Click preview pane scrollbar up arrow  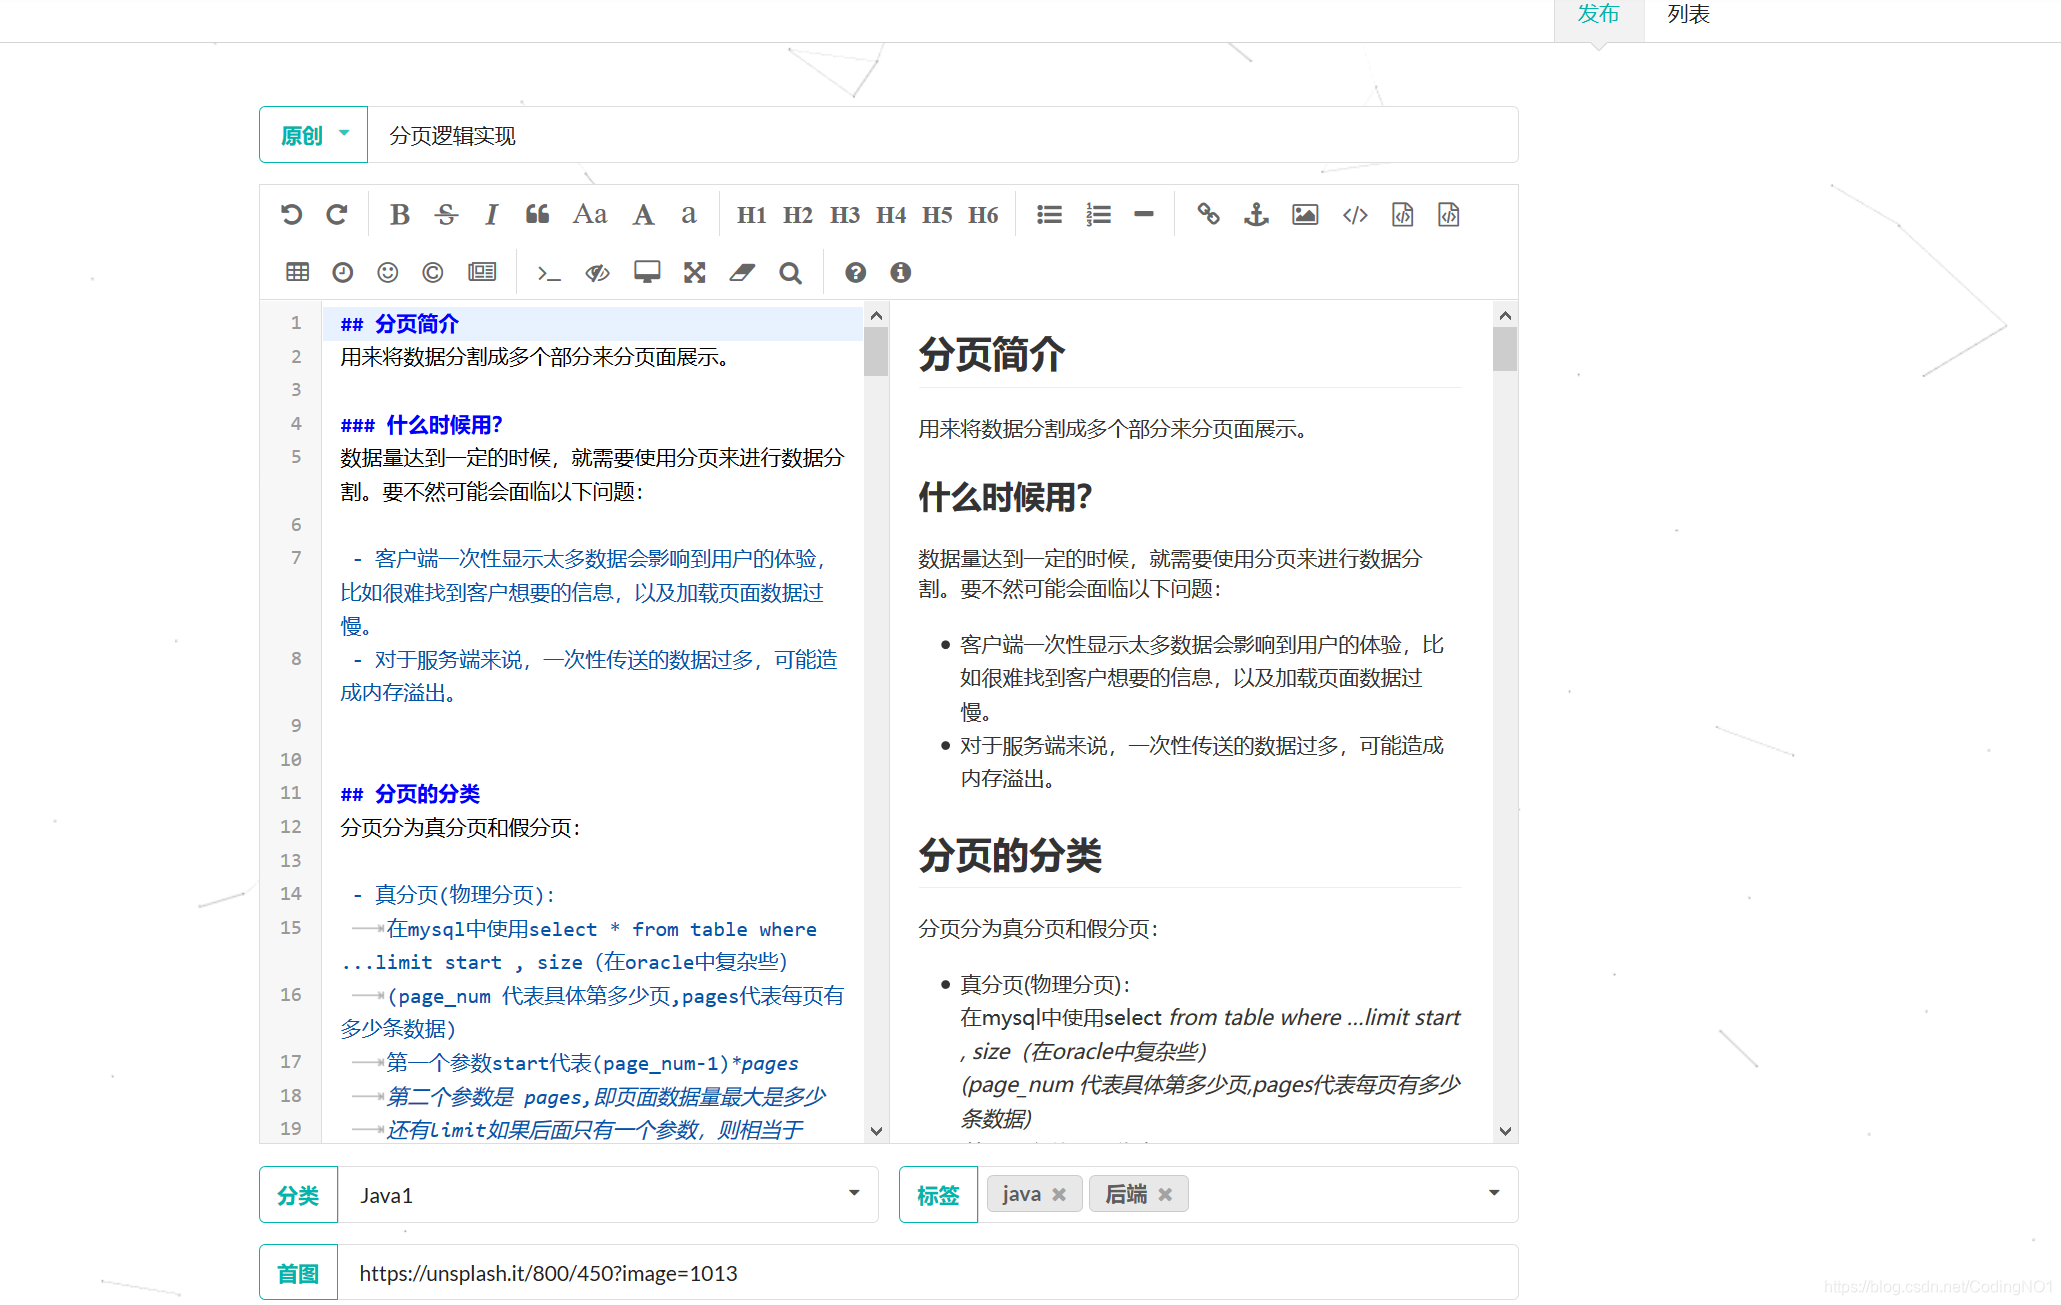coord(1505,315)
